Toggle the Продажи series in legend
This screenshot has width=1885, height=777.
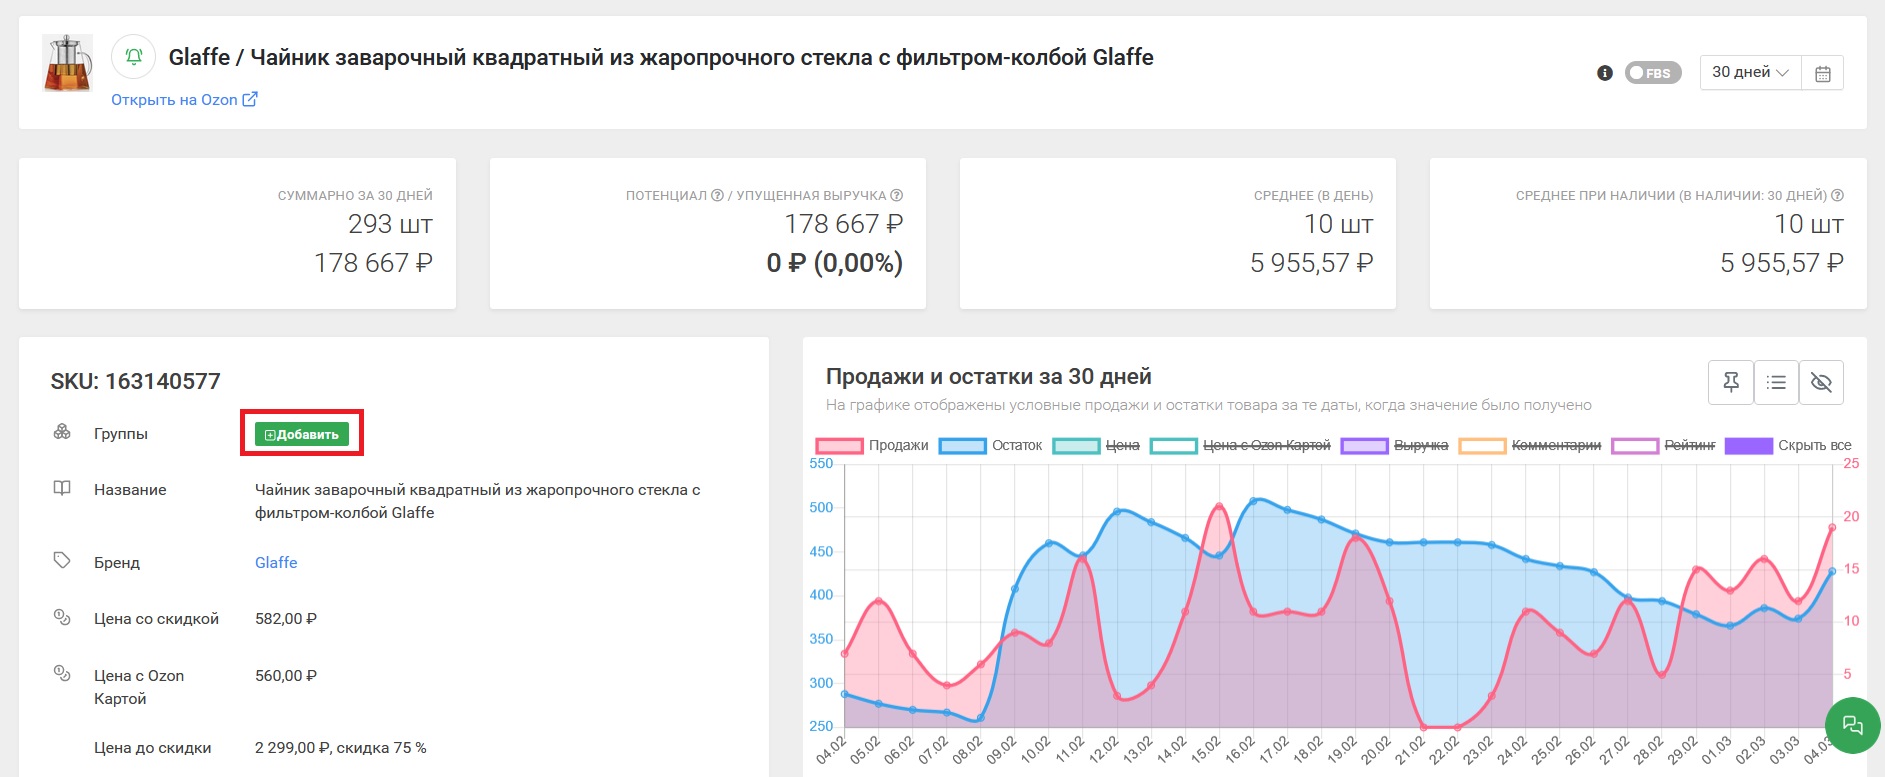click(872, 446)
